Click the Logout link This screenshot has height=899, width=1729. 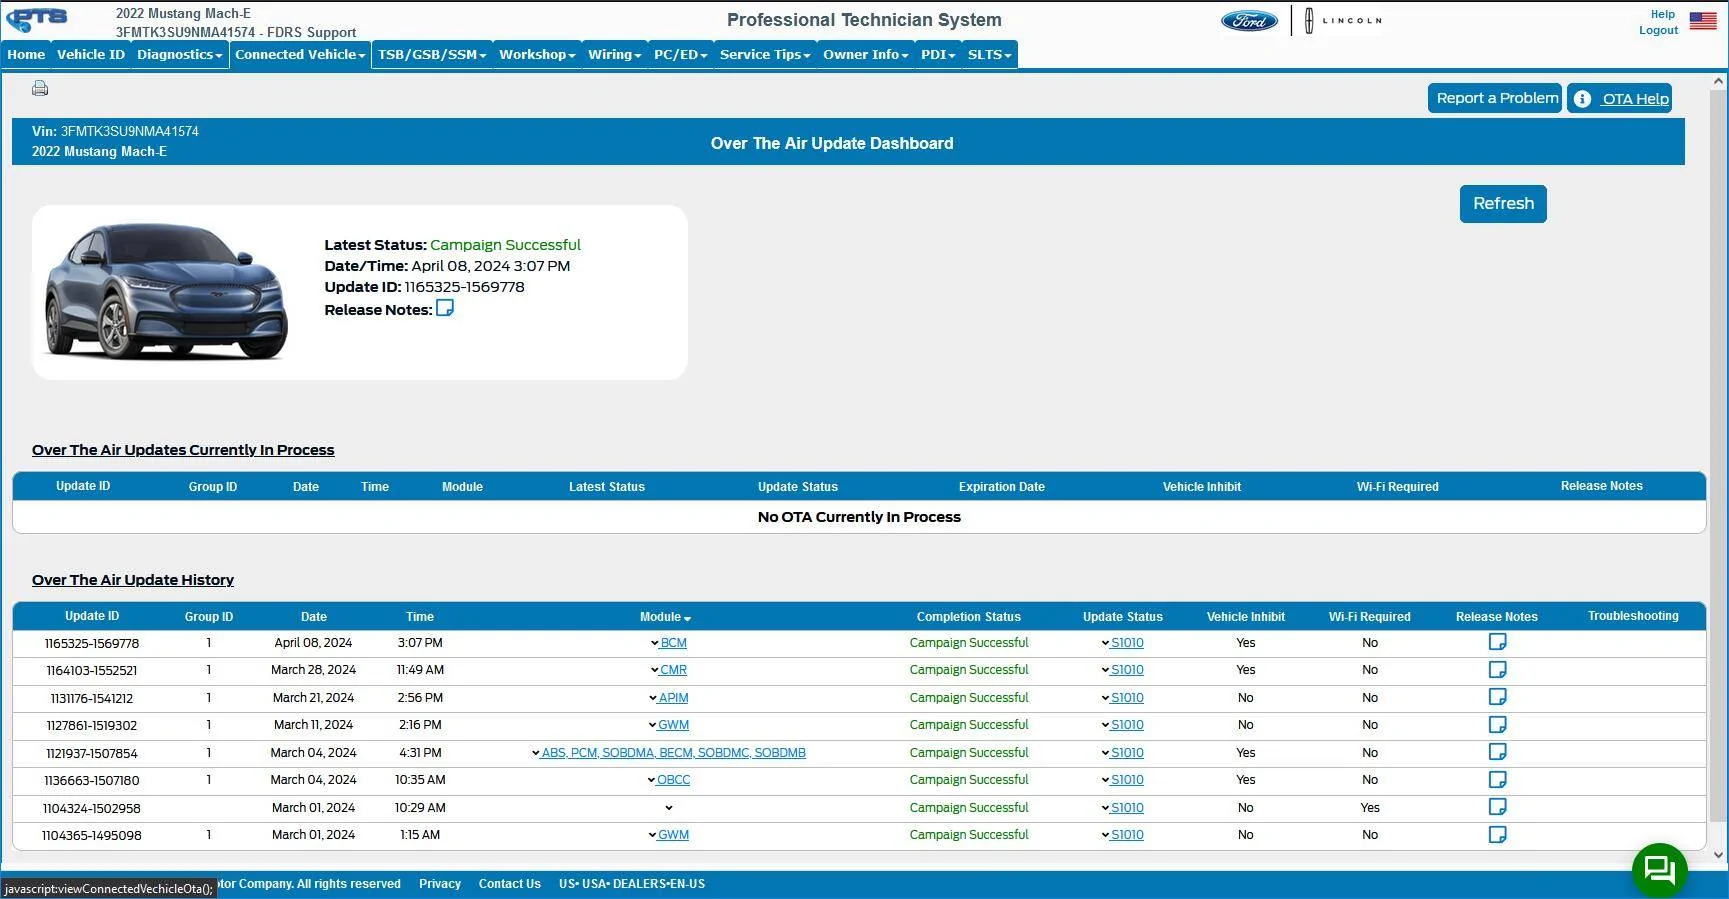[x=1658, y=30]
